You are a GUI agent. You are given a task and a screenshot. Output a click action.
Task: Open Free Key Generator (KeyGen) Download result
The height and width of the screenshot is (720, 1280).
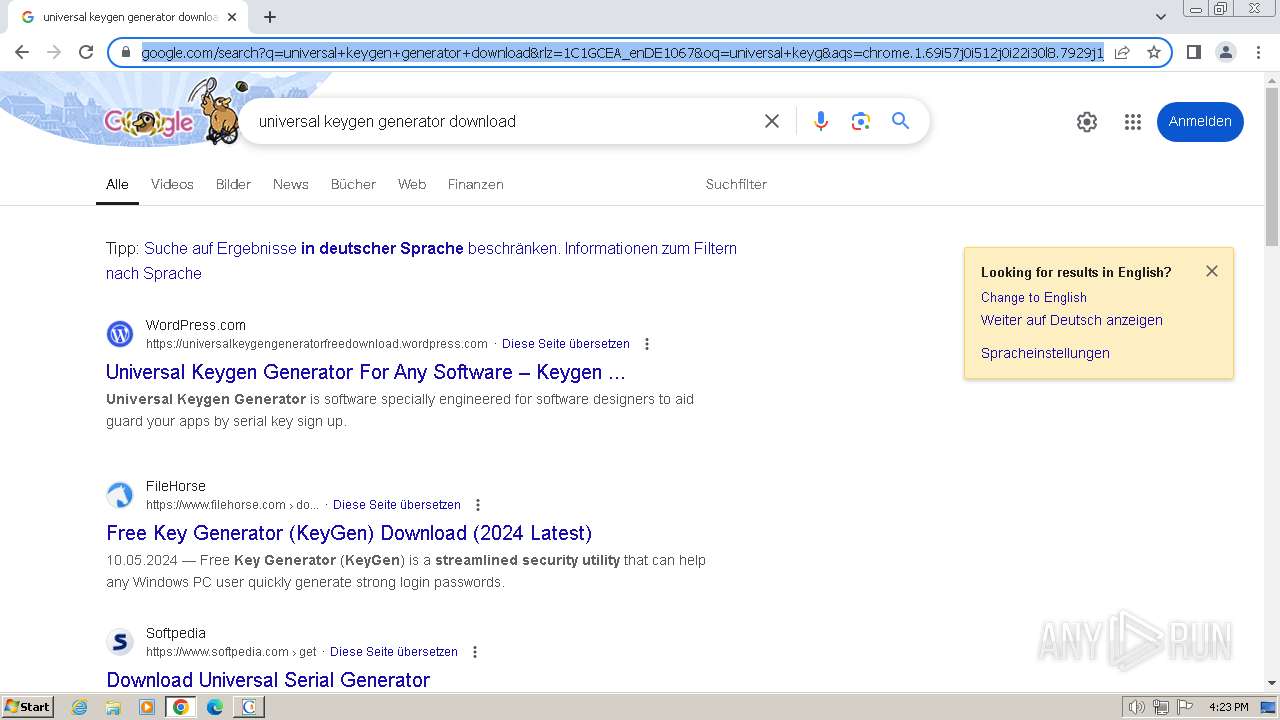click(x=349, y=533)
